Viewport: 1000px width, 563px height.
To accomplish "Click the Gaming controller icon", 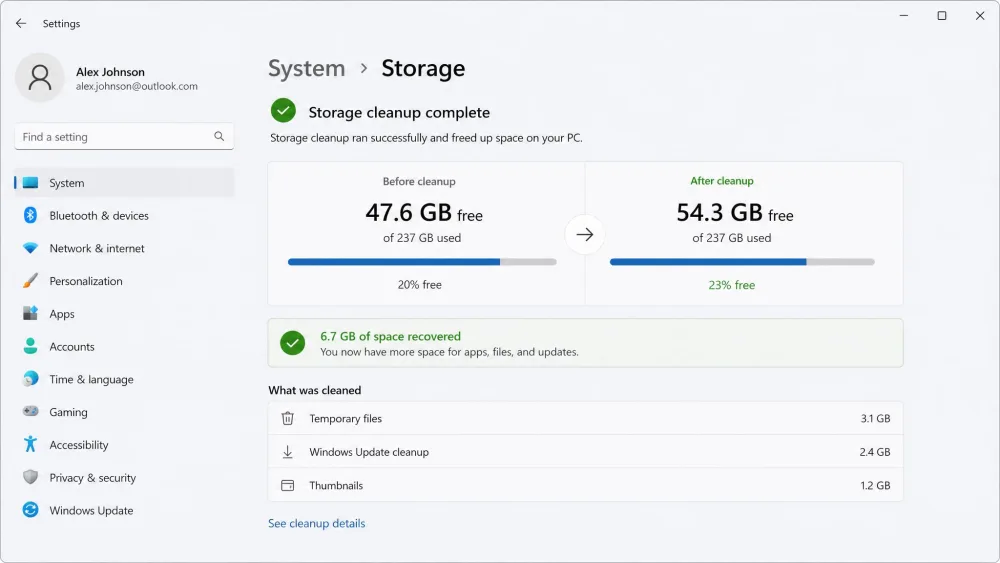I will click(30, 411).
